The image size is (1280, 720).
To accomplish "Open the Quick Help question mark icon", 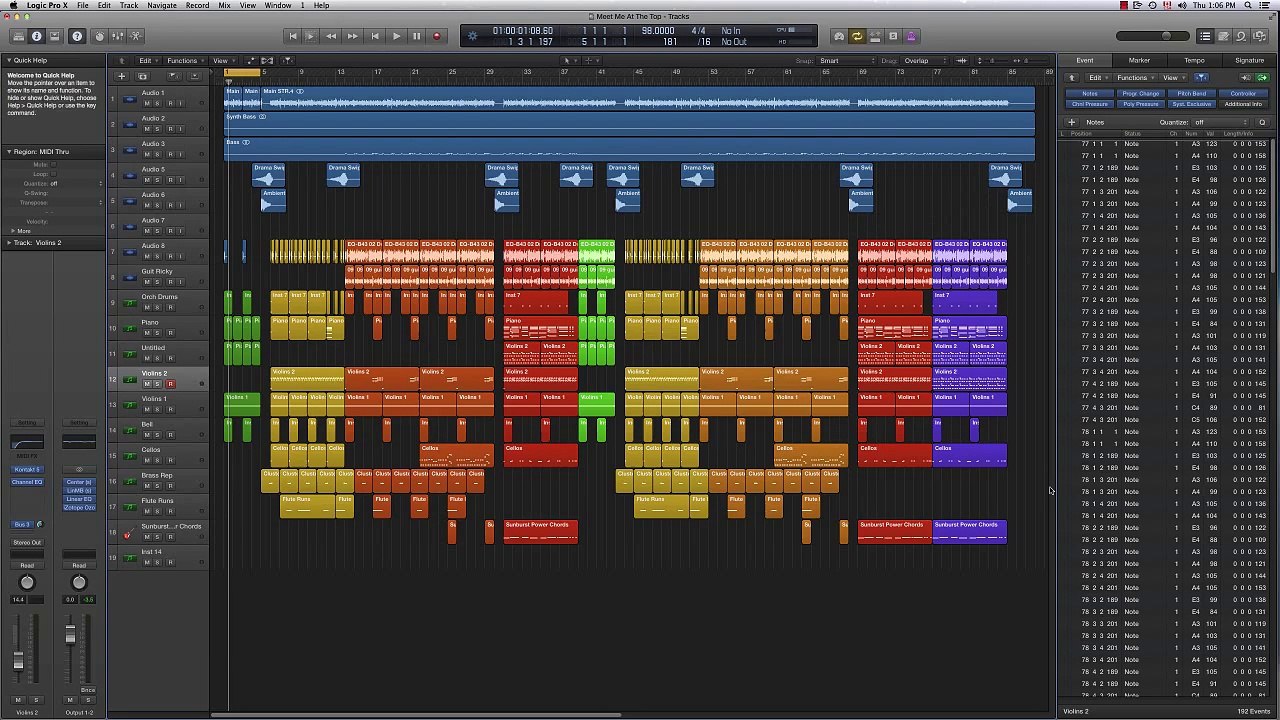I will point(77,36).
